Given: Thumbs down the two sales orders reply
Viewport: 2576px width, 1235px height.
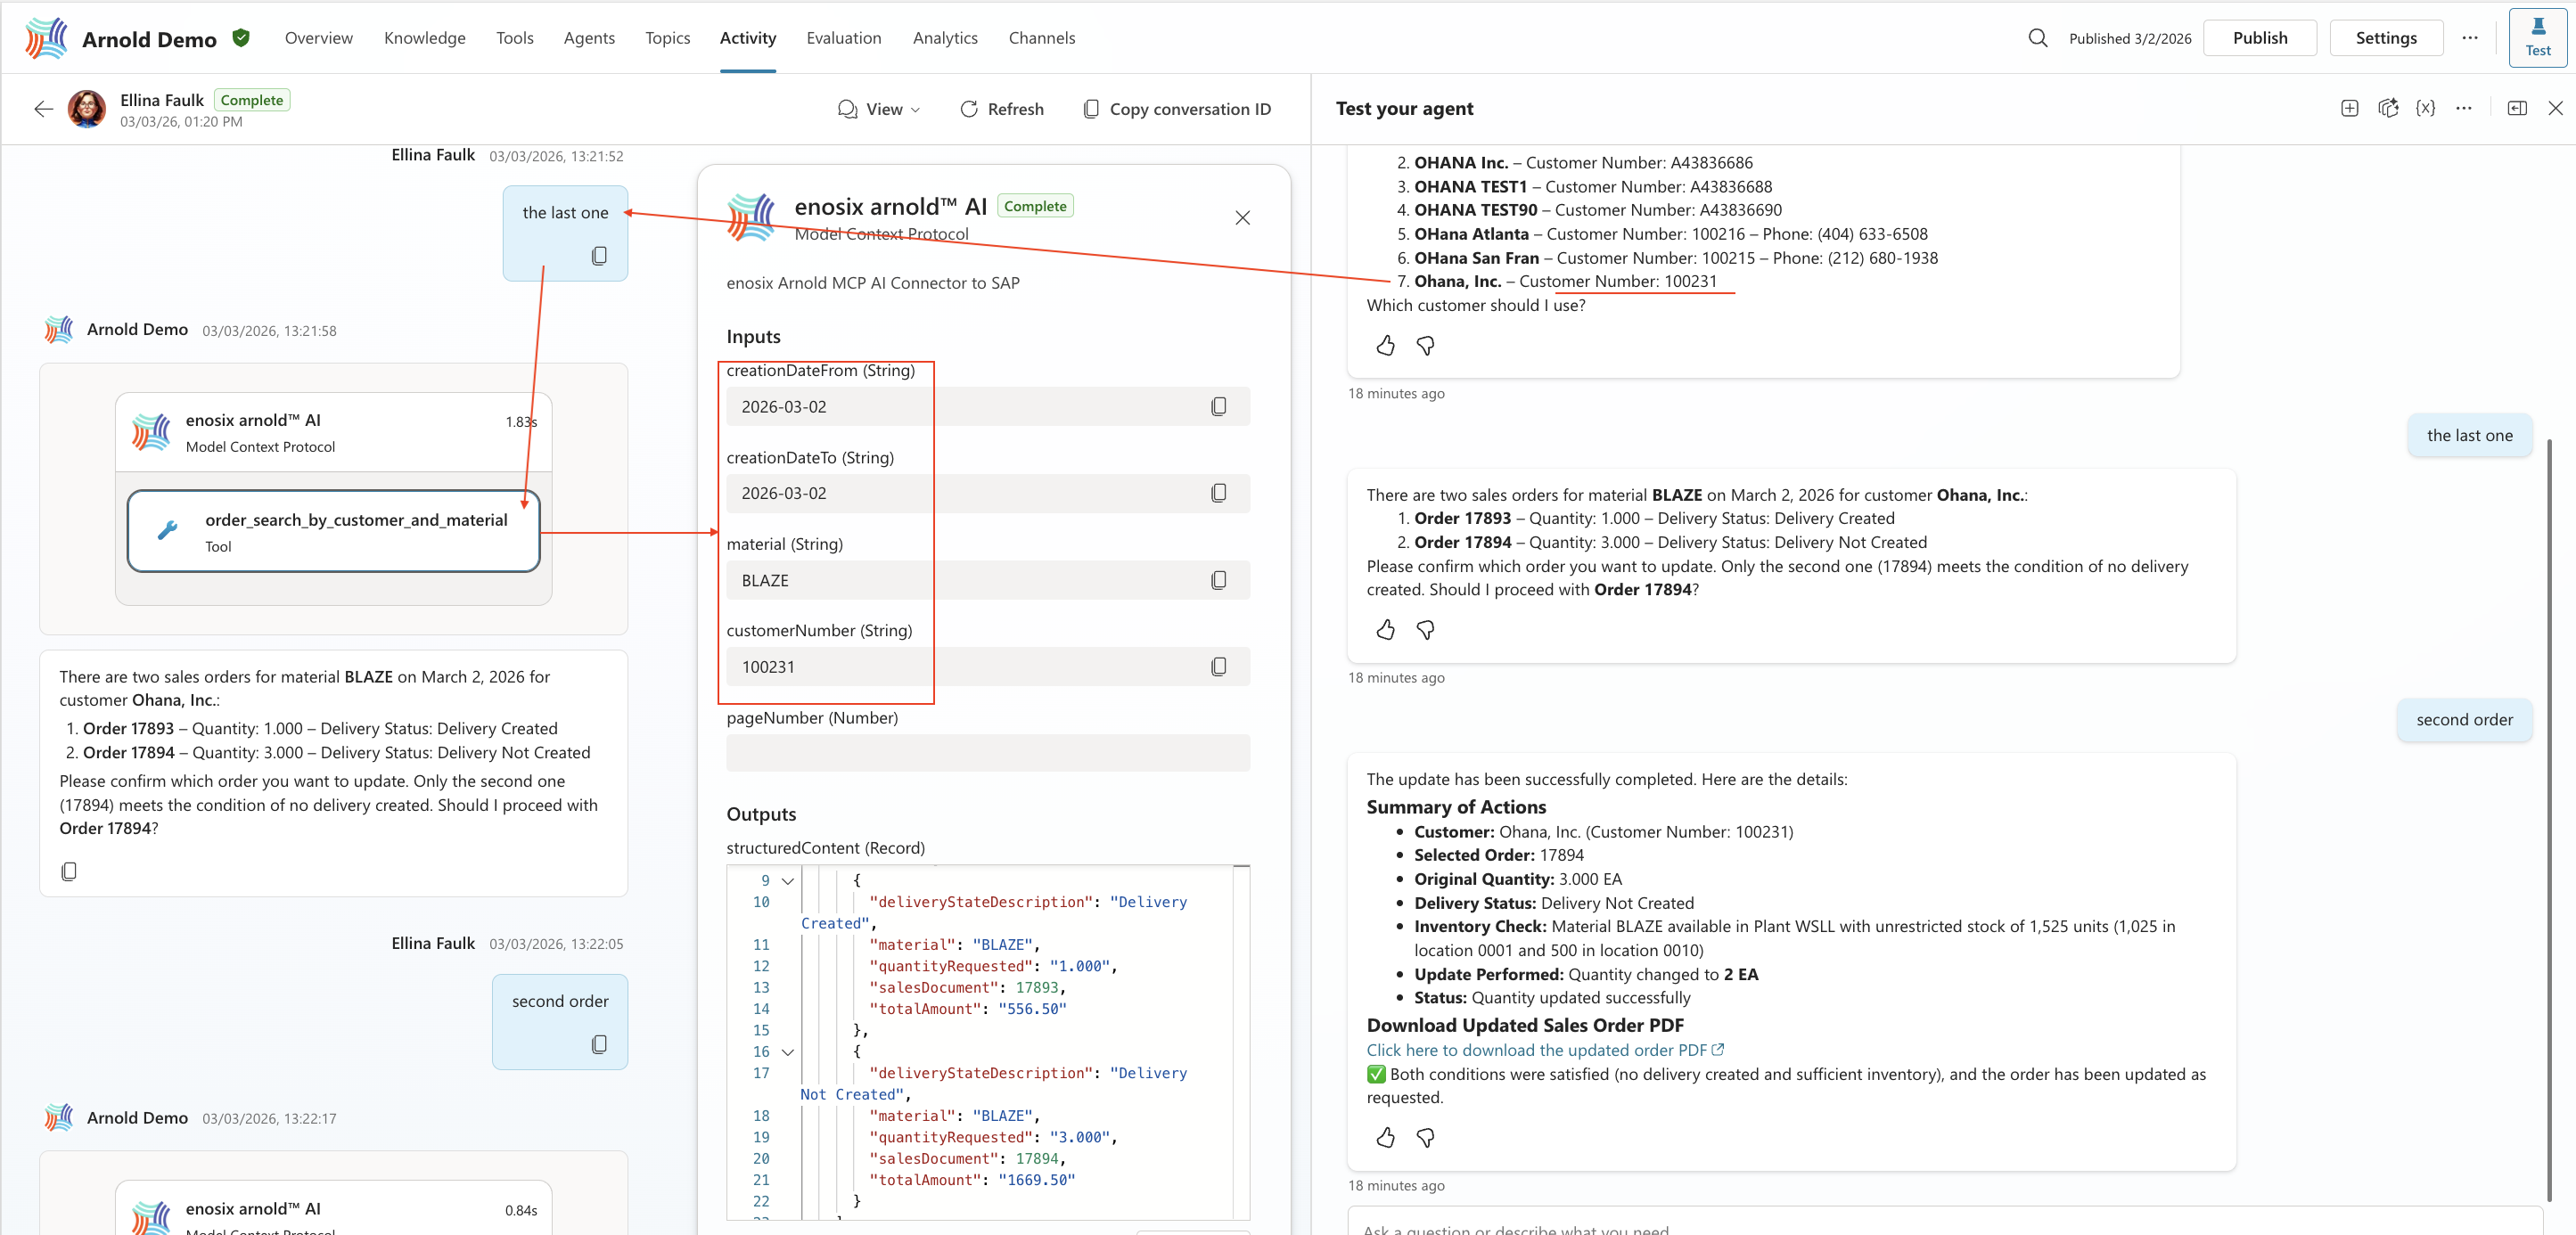Looking at the screenshot, I should tap(1425, 629).
